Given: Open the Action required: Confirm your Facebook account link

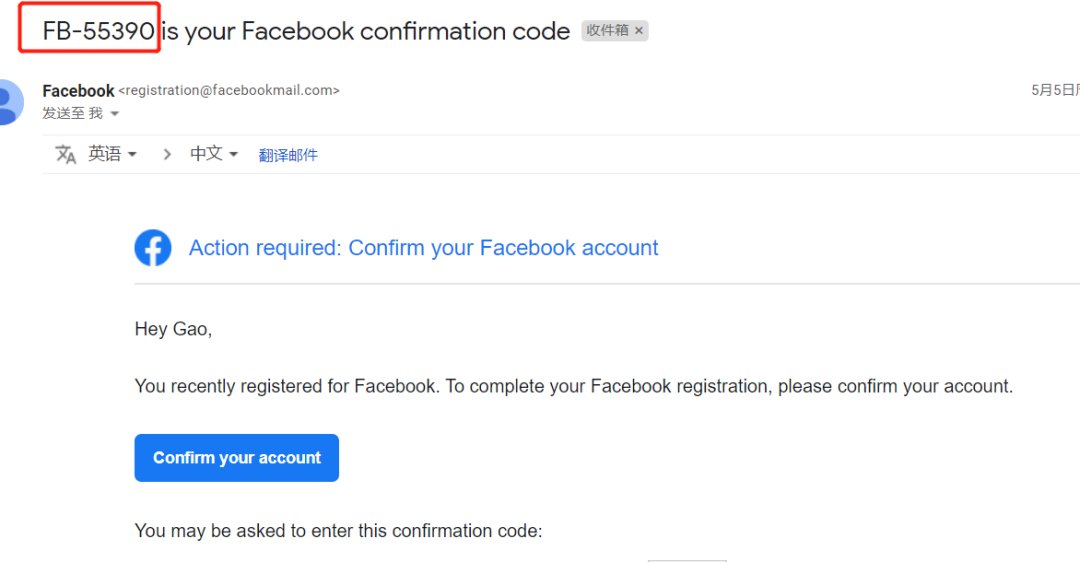Looking at the screenshot, I should pos(423,248).
